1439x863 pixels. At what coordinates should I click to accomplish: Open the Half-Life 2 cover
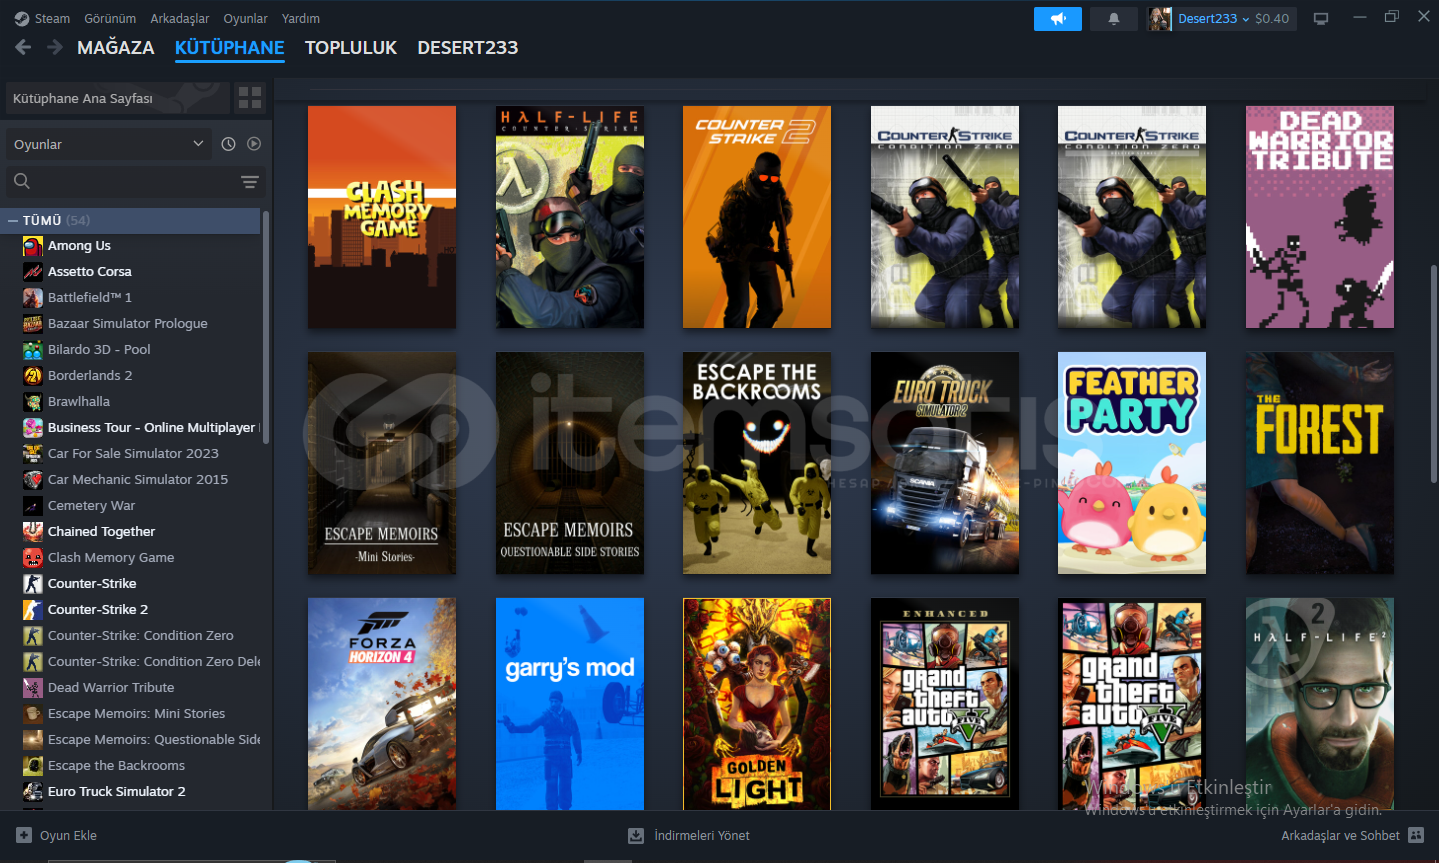(1320, 704)
